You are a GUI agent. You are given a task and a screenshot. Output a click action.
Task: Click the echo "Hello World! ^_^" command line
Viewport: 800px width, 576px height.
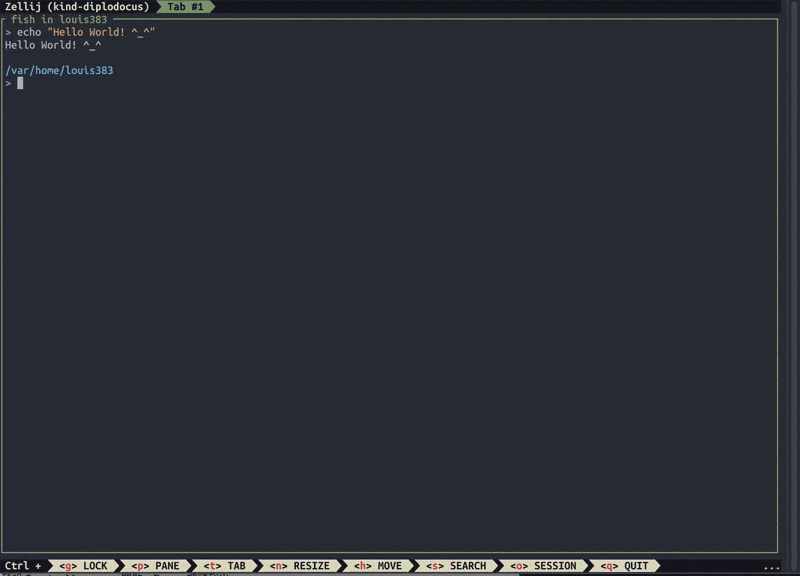[80, 32]
